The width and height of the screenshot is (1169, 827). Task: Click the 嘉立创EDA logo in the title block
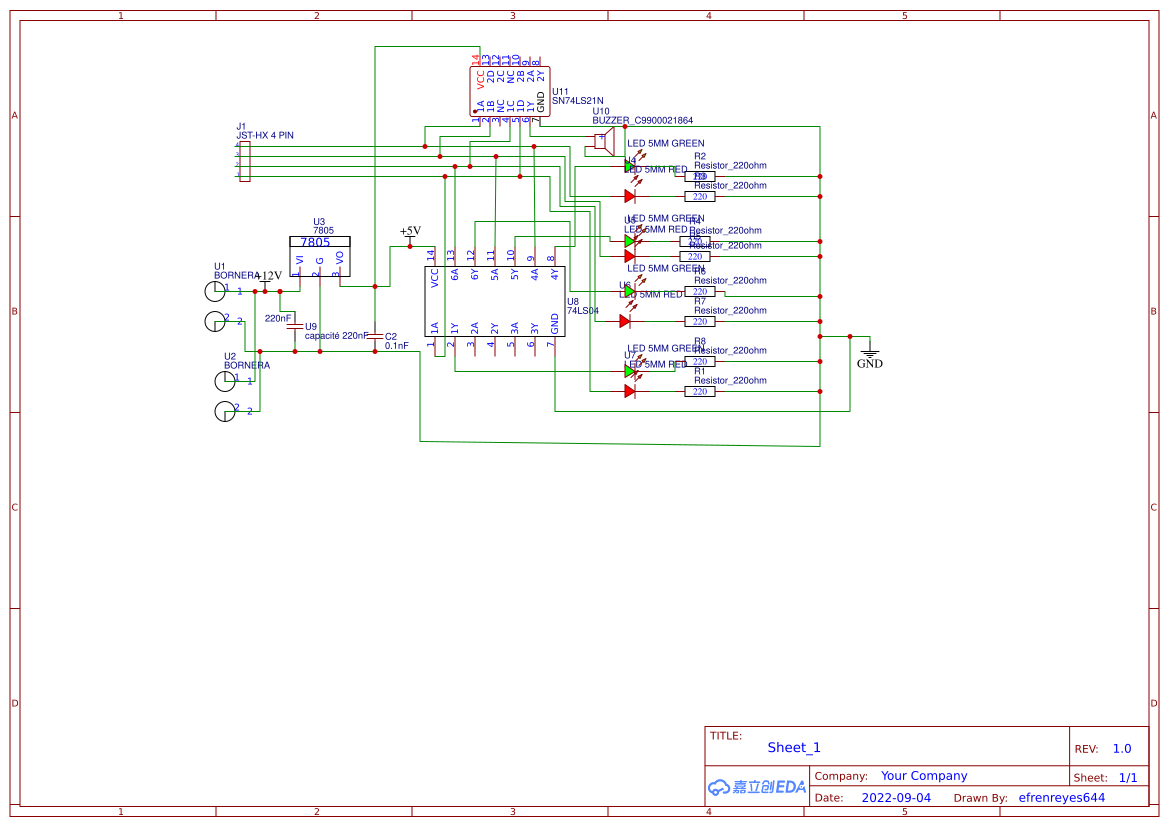757,788
